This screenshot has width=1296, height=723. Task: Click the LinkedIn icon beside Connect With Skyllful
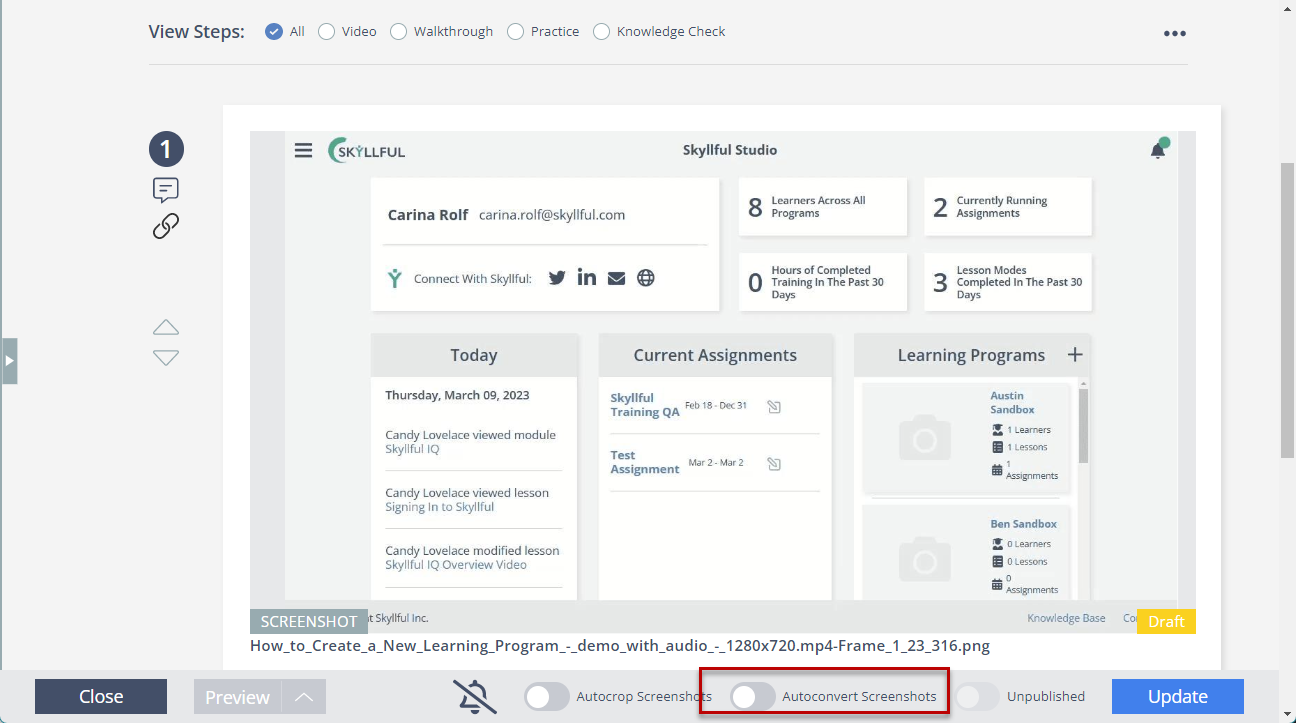point(587,277)
